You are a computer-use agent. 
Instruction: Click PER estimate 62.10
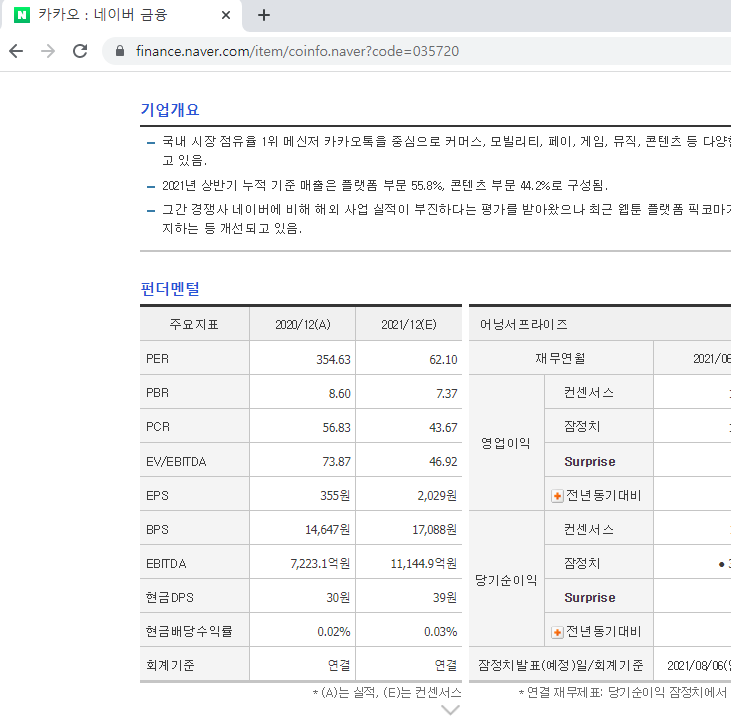point(443,360)
